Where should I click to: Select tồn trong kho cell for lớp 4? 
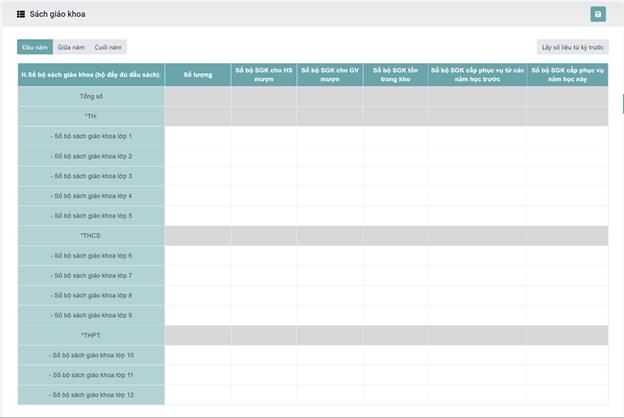click(395, 196)
